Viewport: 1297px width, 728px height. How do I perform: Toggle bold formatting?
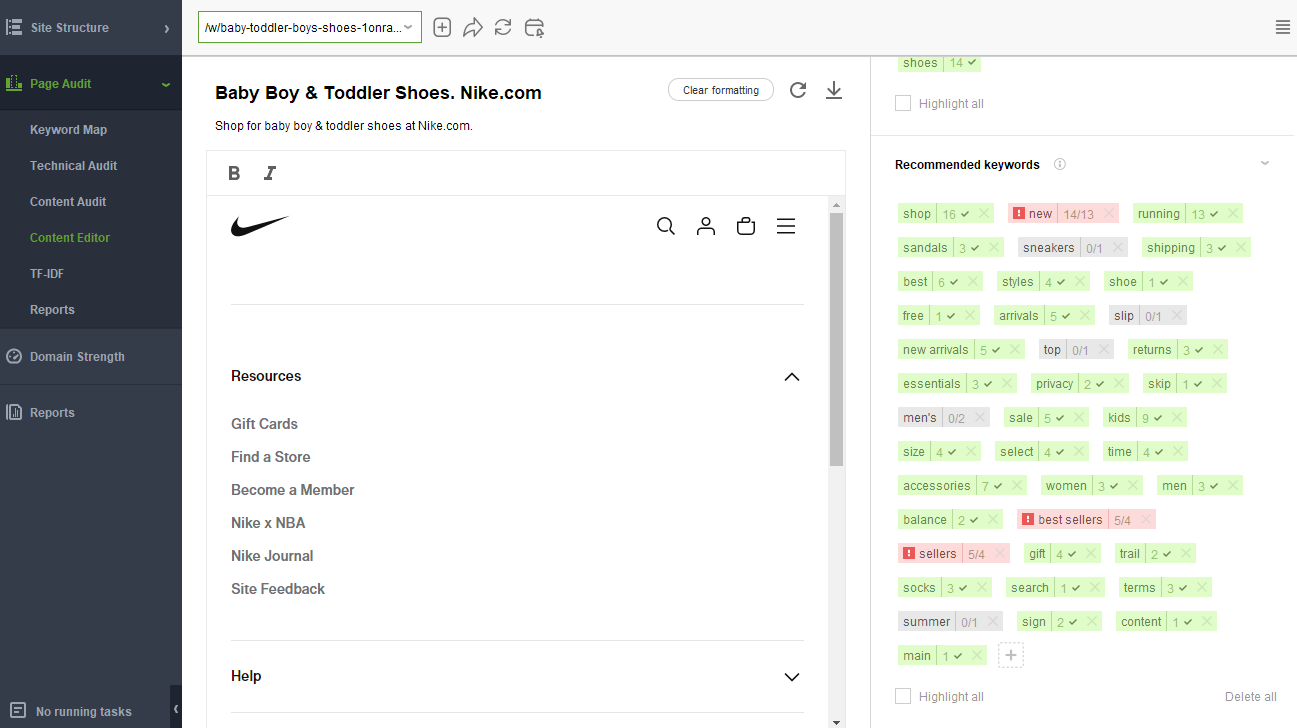(x=234, y=173)
